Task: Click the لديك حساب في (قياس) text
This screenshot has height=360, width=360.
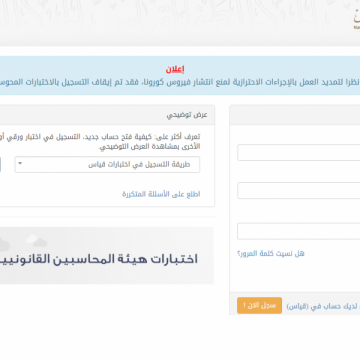Action: 323,306
